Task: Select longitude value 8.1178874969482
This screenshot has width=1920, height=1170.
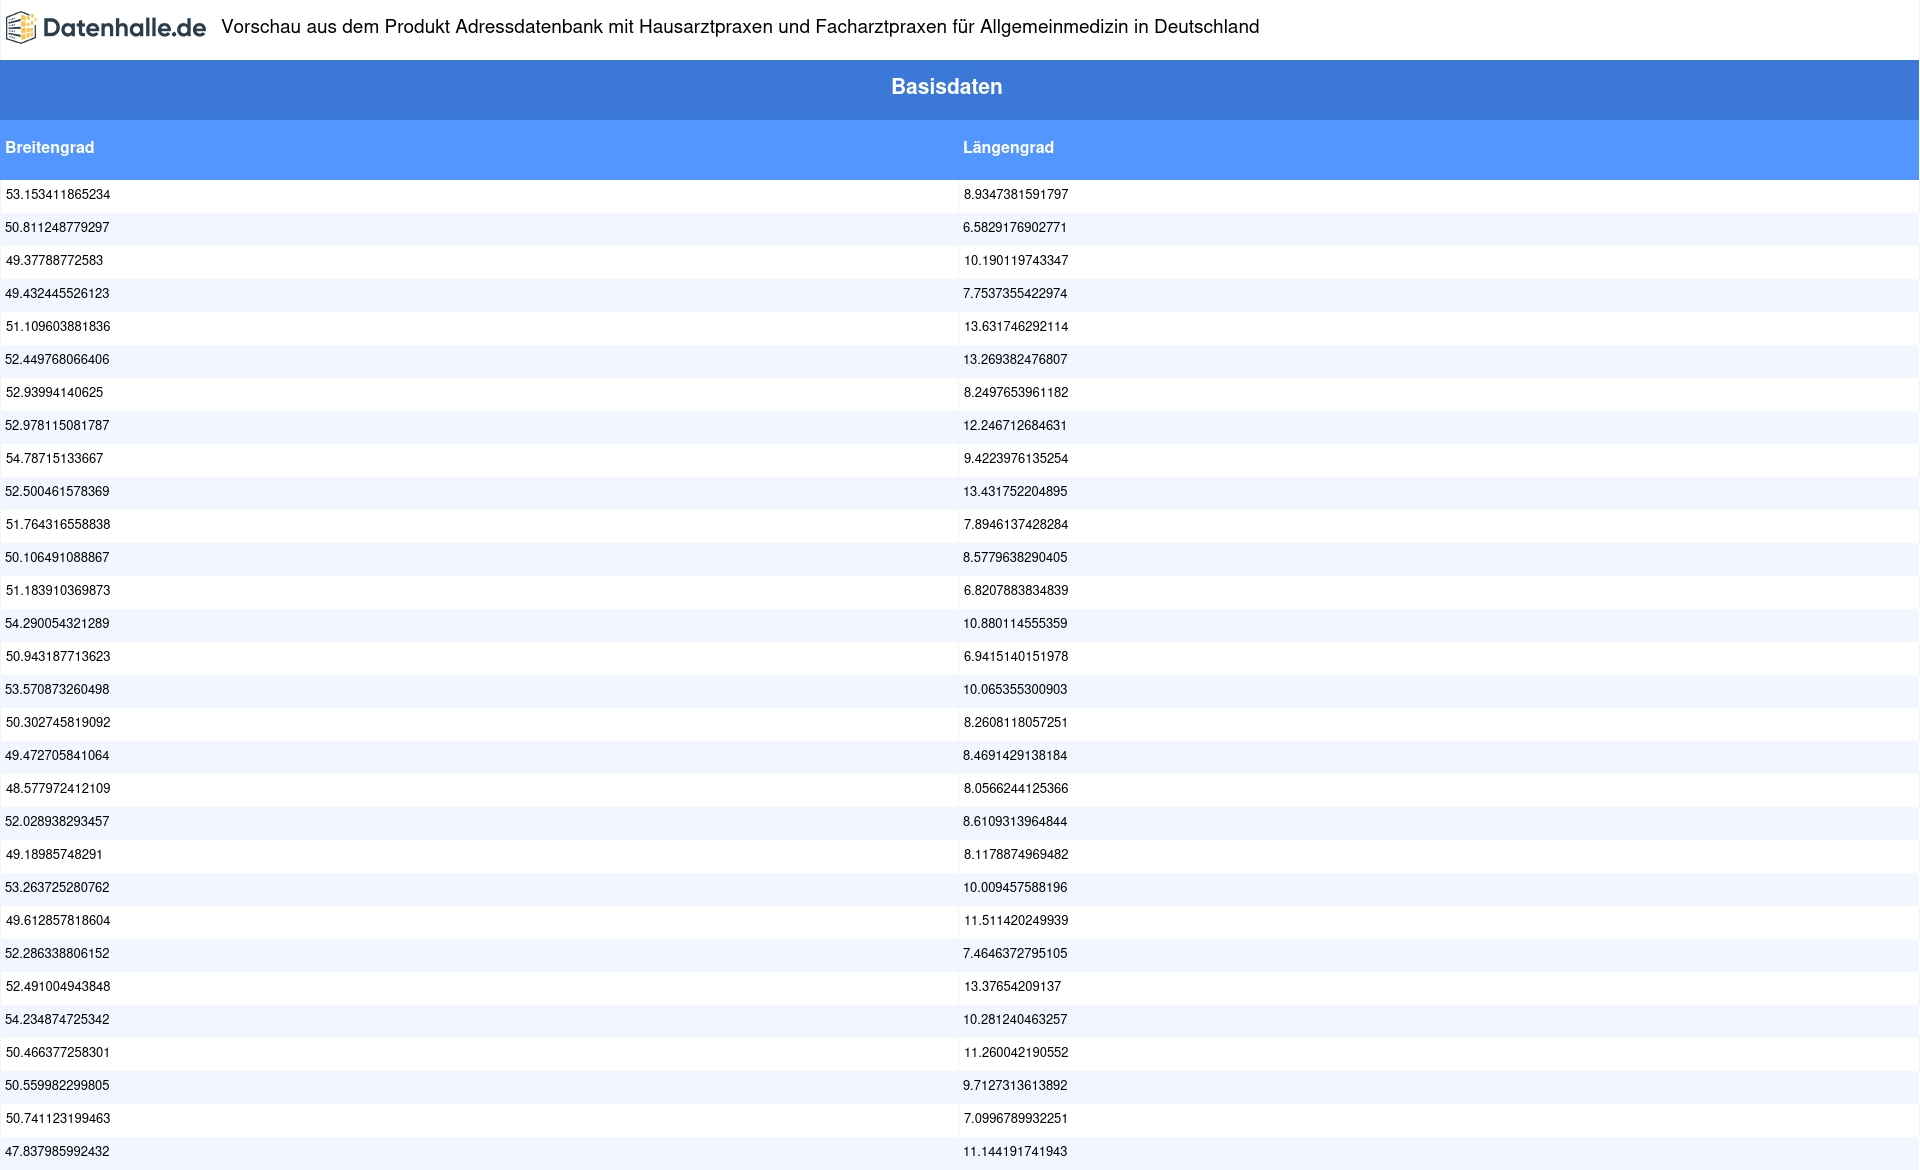Action: pyautogui.click(x=1016, y=855)
